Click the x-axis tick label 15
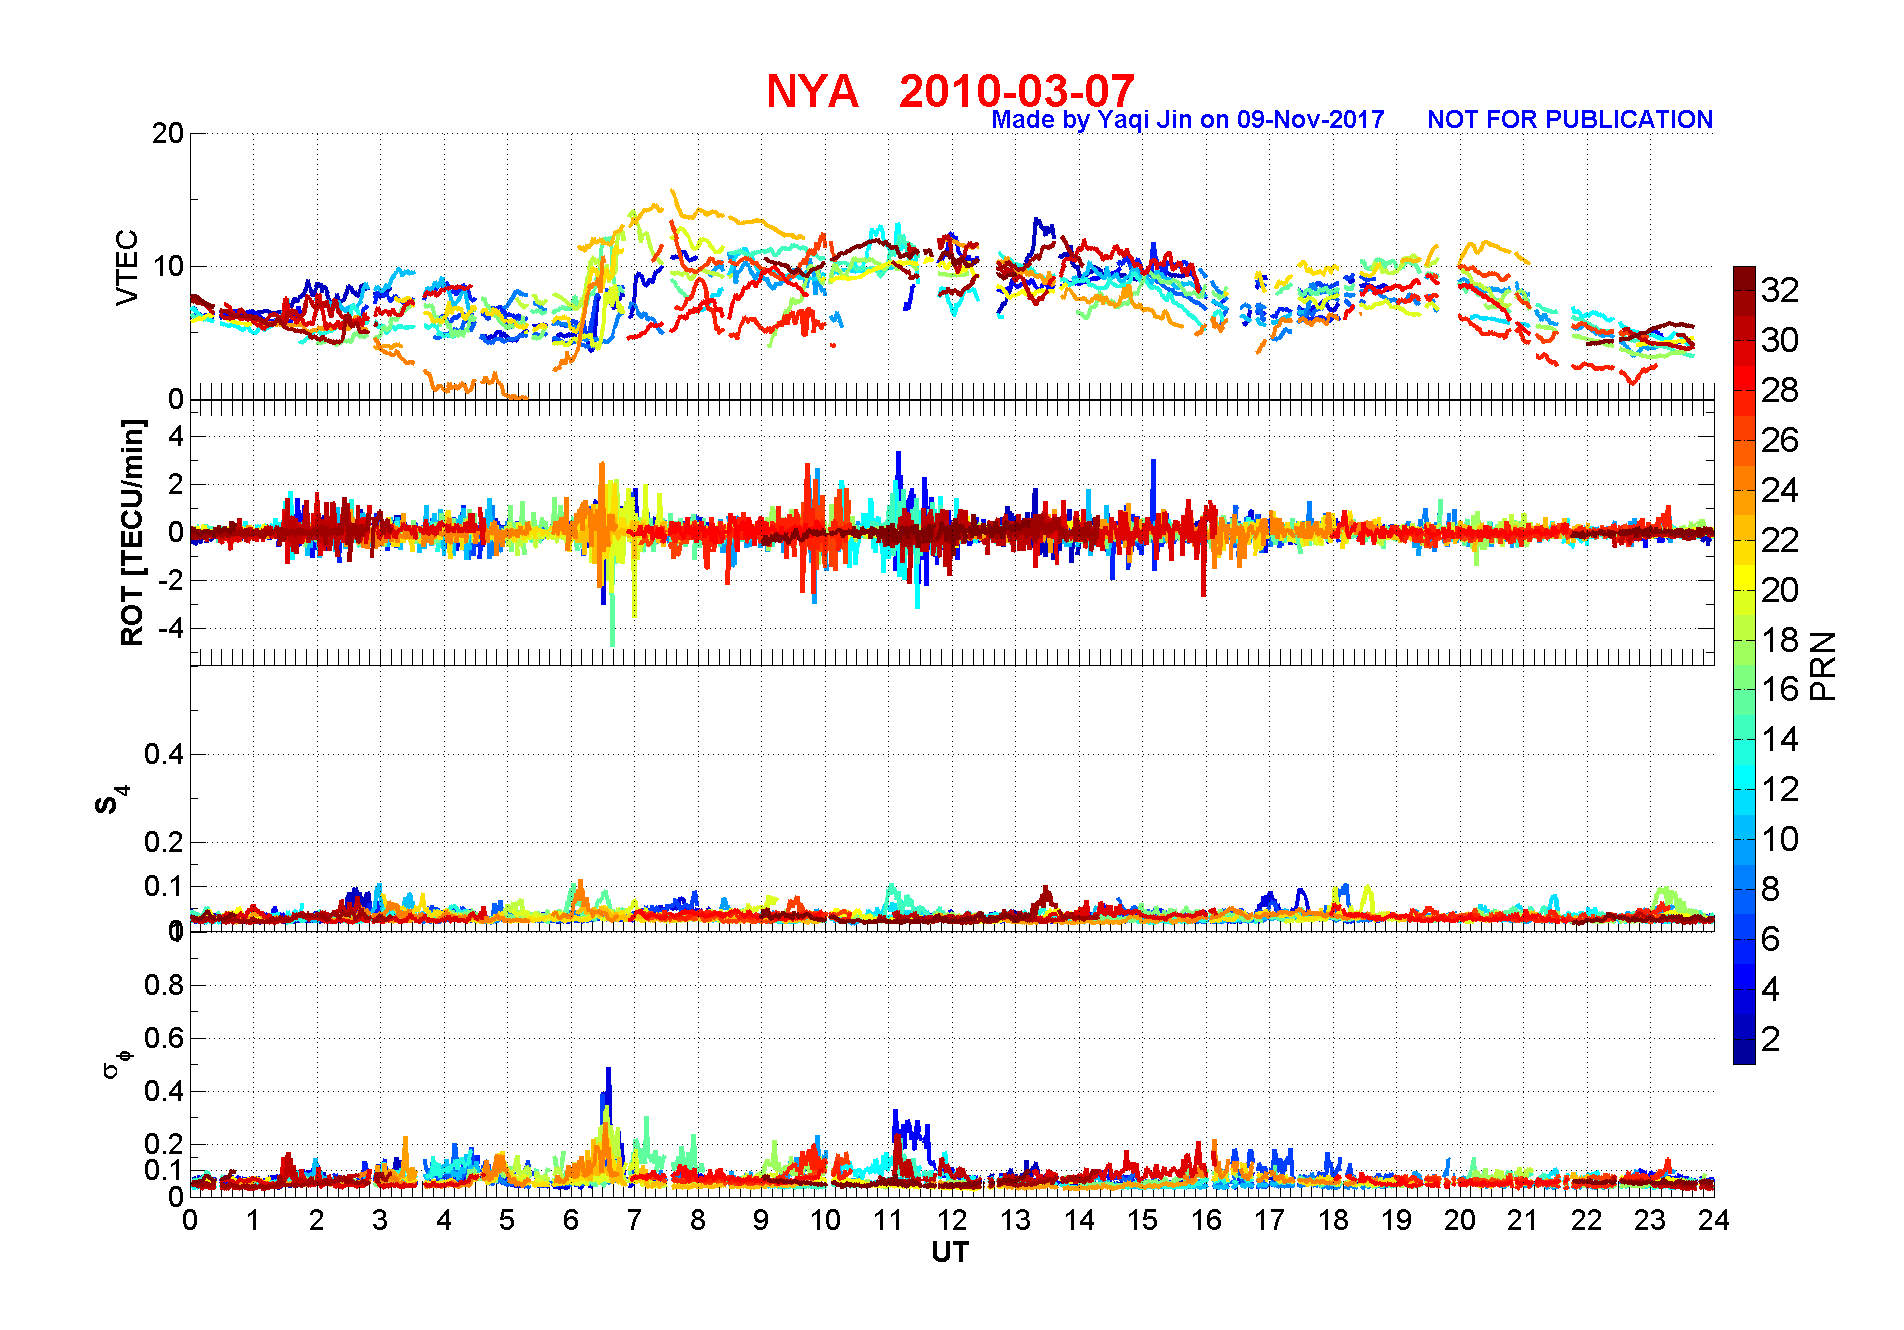Image resolution: width=1904 pixels, height=1330 pixels. coord(1142,1220)
